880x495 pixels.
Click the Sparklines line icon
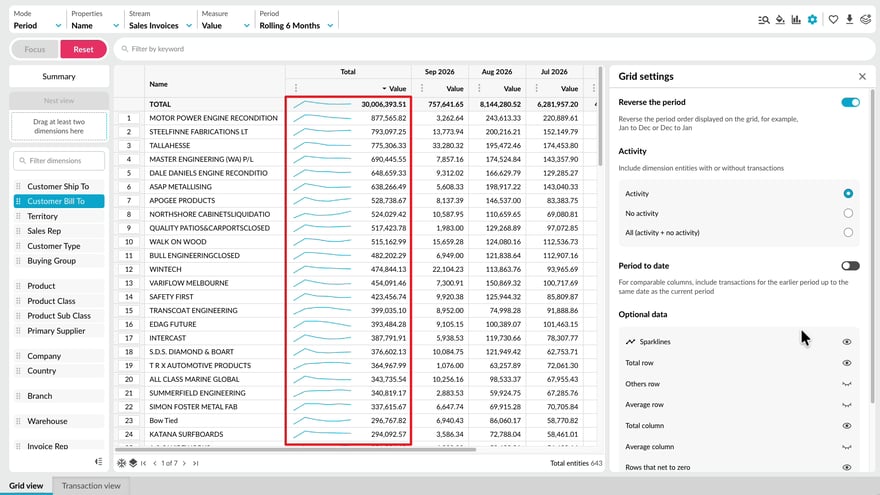[x=630, y=341]
